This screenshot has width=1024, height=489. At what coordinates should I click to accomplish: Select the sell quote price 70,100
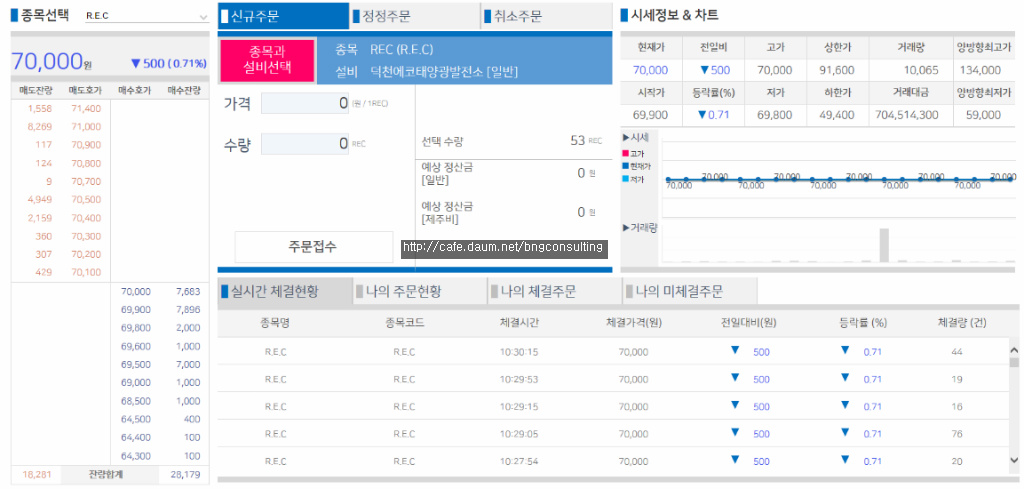[86, 272]
